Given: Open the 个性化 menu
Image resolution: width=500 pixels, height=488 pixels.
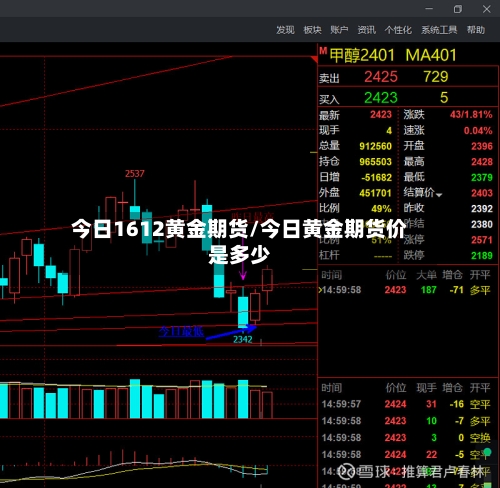Looking at the screenshot, I should pyautogui.click(x=398, y=30).
